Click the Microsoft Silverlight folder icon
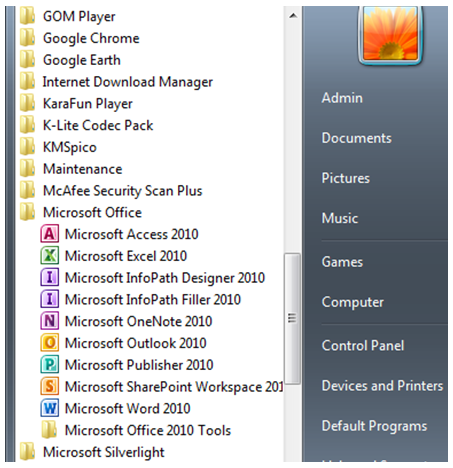The image size is (453, 468). tap(27, 452)
